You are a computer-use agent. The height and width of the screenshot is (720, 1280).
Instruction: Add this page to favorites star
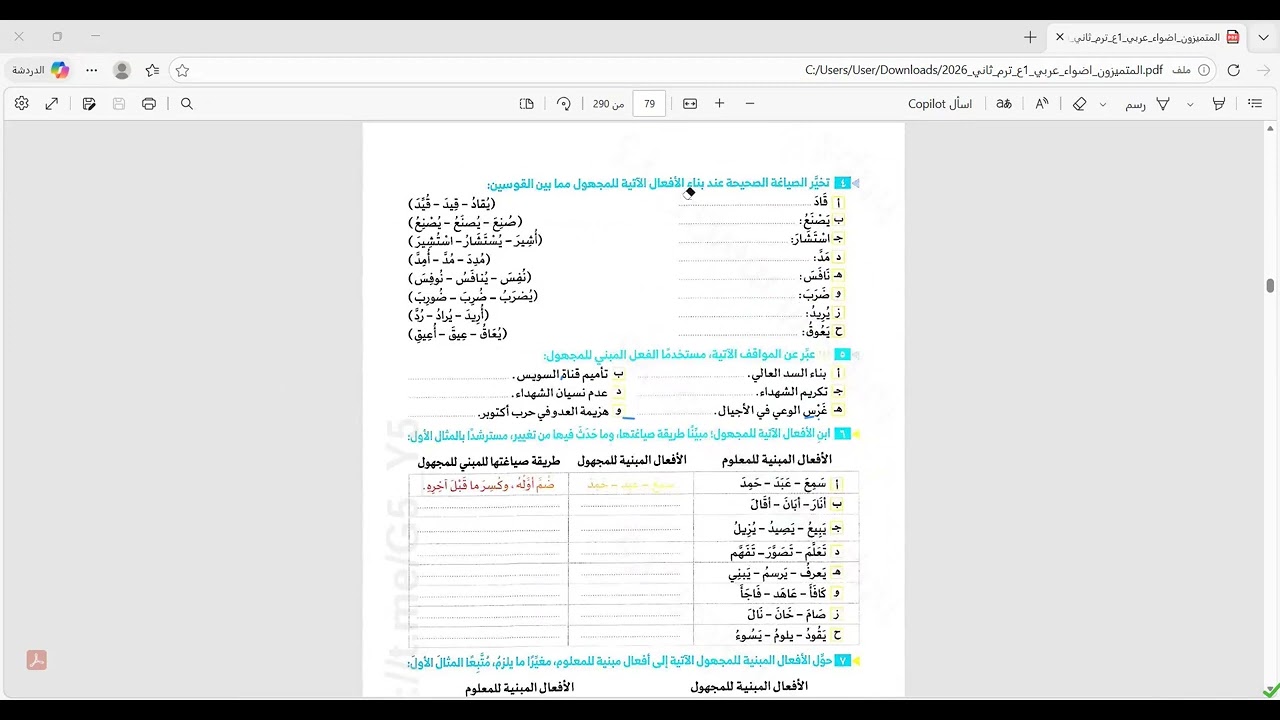tap(182, 70)
